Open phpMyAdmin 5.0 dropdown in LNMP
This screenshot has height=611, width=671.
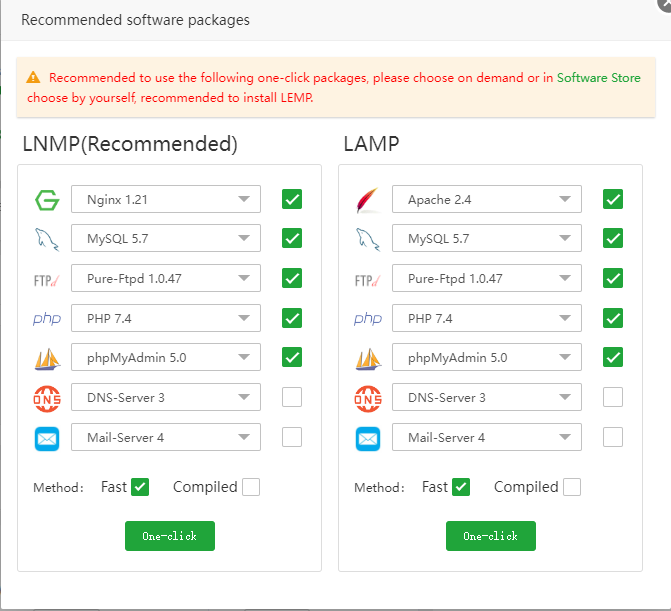pos(166,357)
